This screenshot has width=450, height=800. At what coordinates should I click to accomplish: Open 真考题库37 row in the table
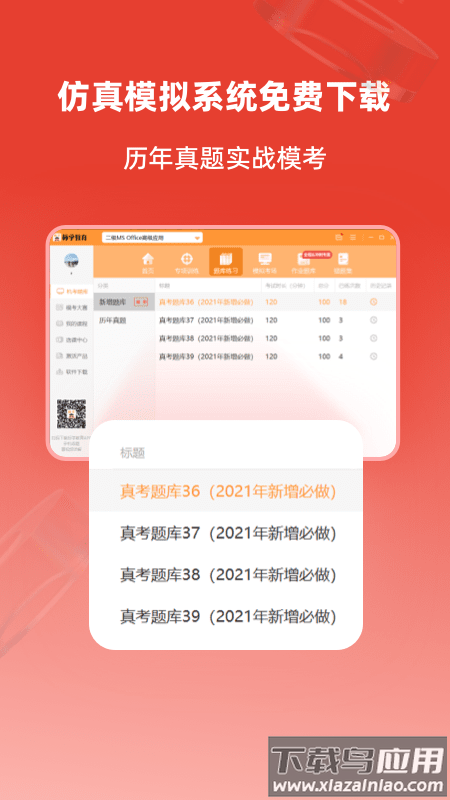[276, 320]
